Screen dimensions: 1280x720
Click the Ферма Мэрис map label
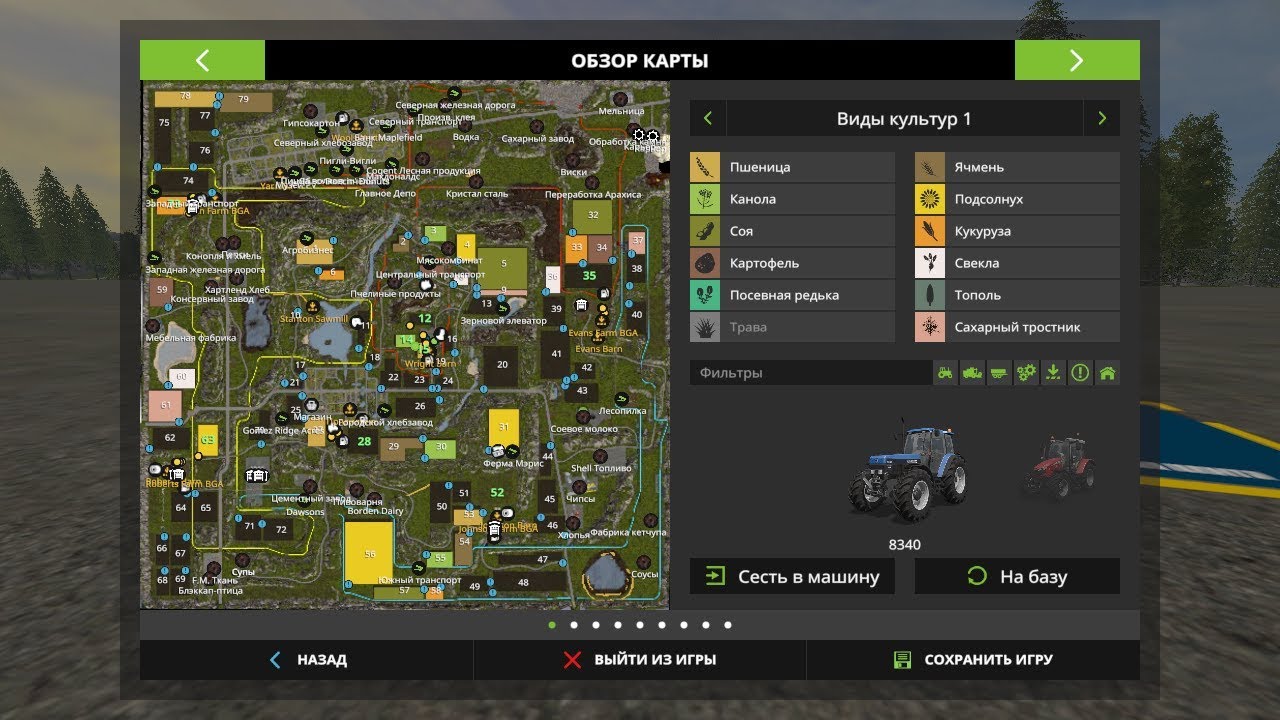pos(513,462)
